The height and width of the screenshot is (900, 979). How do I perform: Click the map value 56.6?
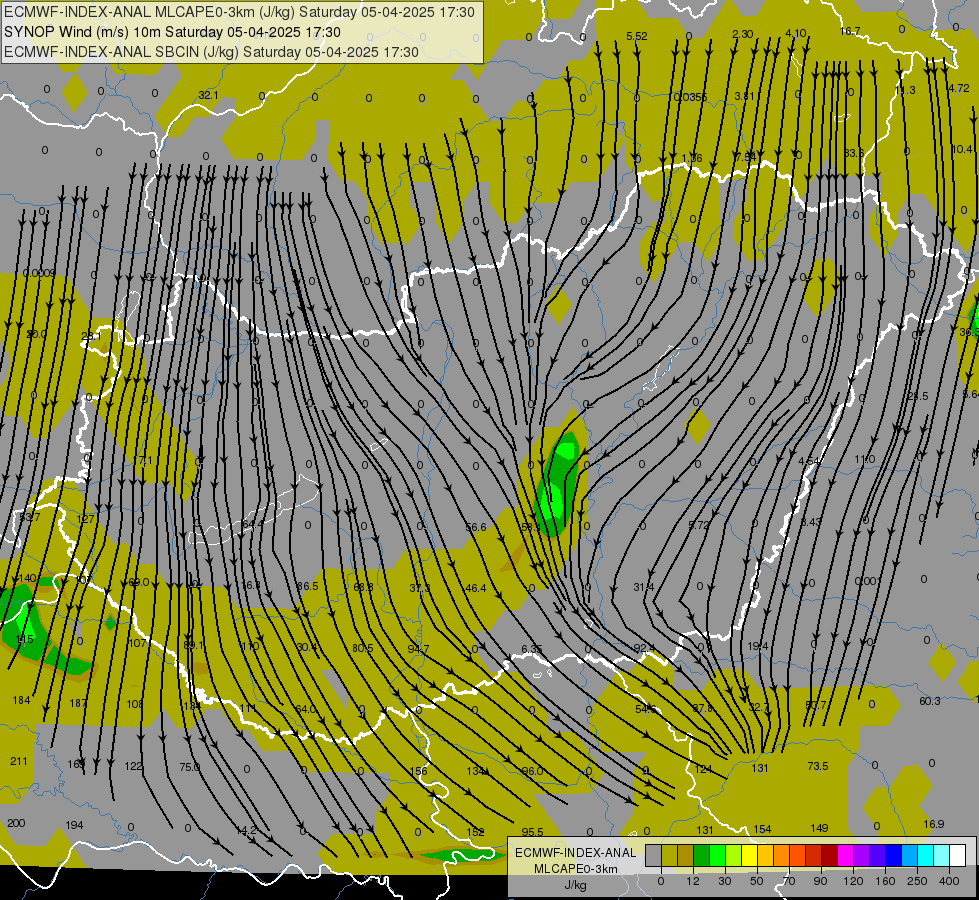tap(476, 527)
